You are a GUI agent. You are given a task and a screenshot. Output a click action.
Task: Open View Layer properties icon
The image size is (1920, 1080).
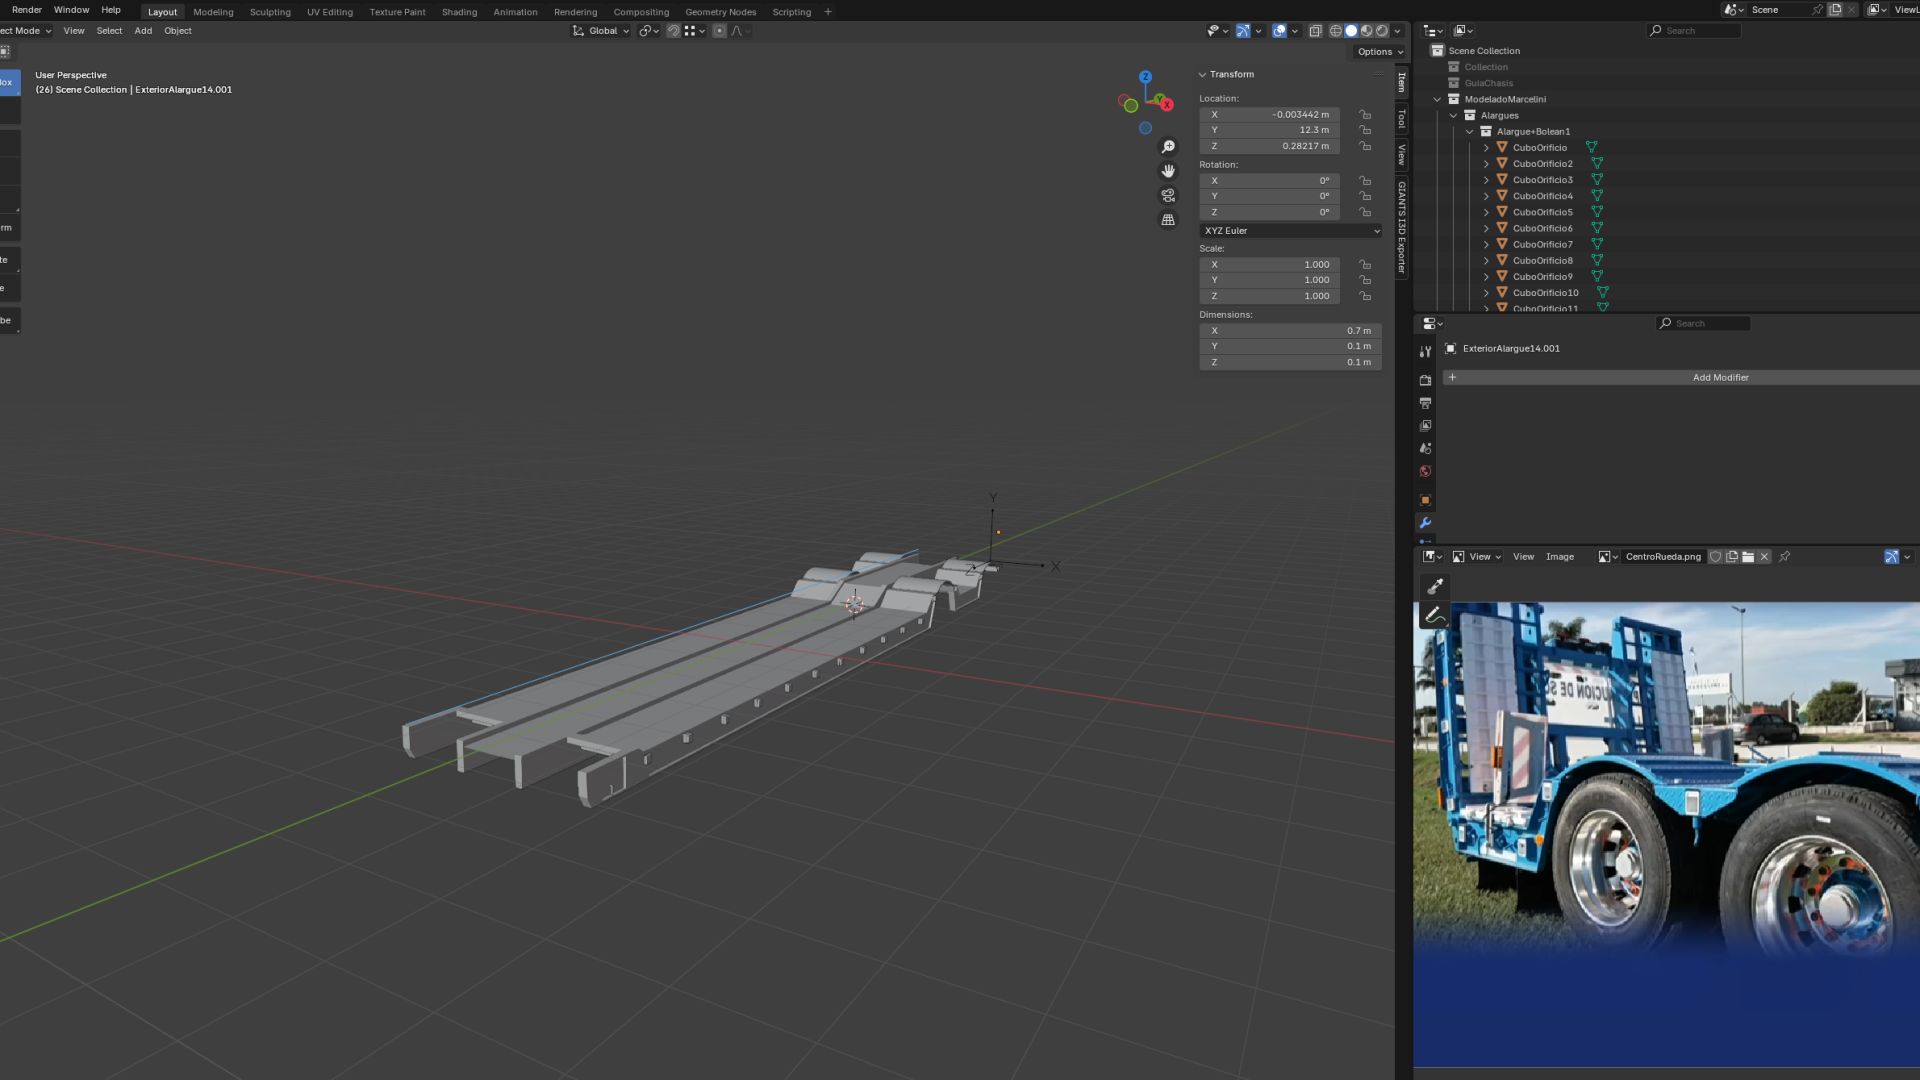(x=1425, y=426)
